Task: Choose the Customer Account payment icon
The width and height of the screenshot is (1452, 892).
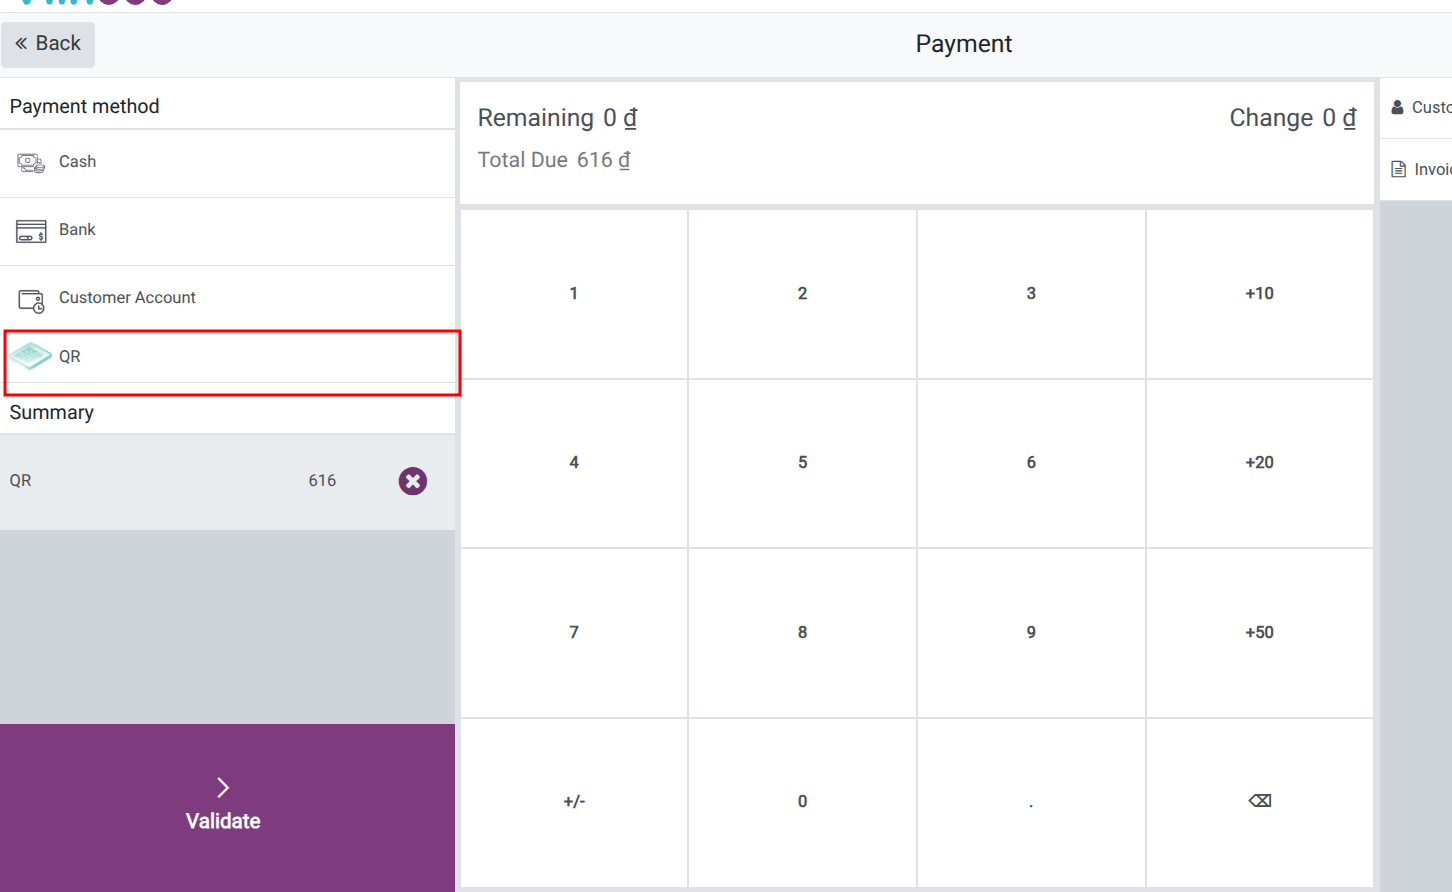Action: tap(31, 297)
